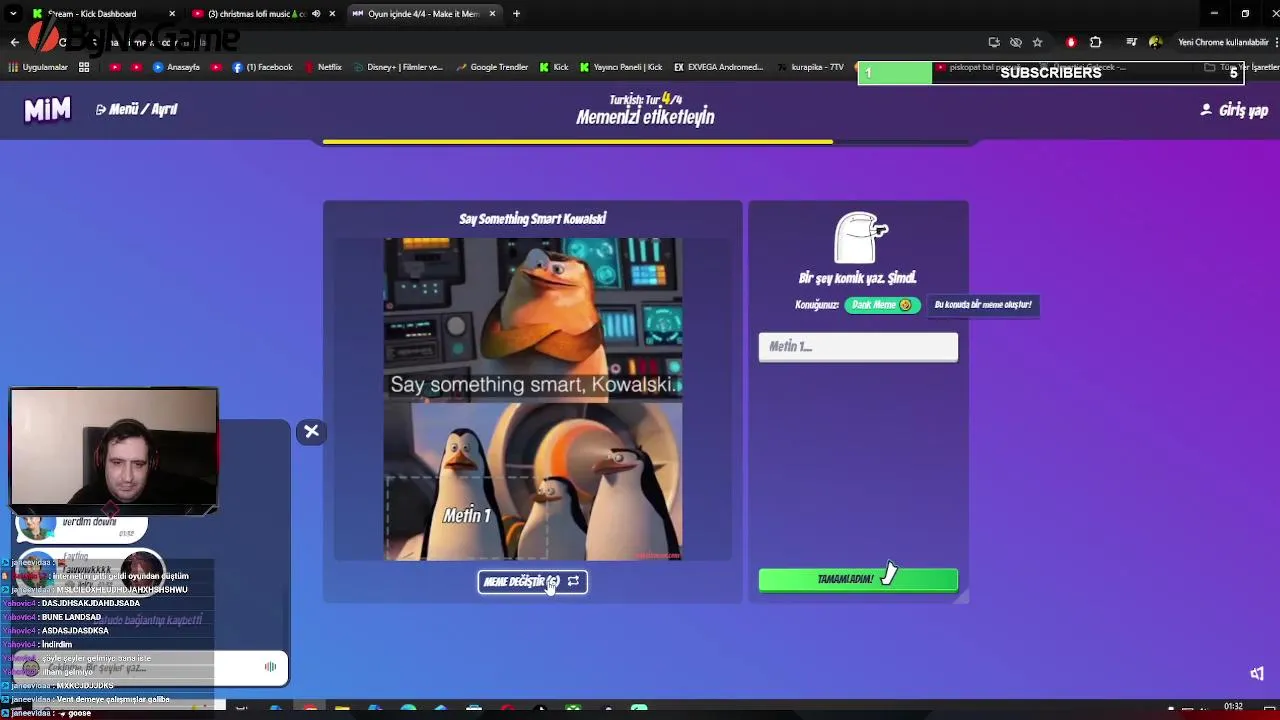Mute audio on the lofi music tab
The width and height of the screenshot is (1280, 720).
click(316, 14)
